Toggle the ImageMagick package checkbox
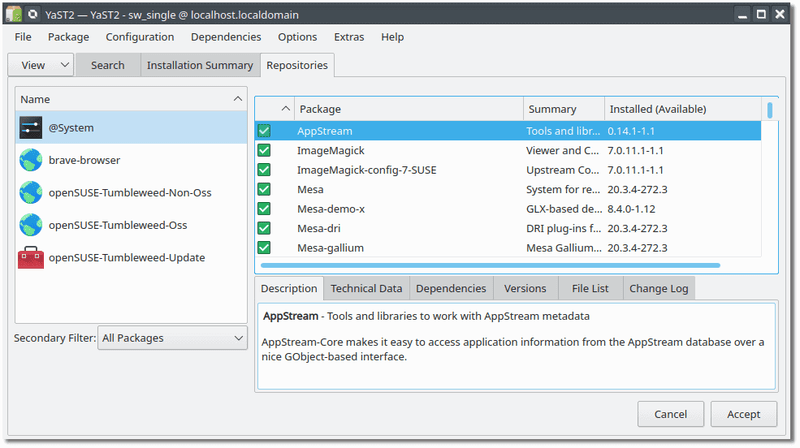This screenshot has width=800, height=448. [264, 150]
